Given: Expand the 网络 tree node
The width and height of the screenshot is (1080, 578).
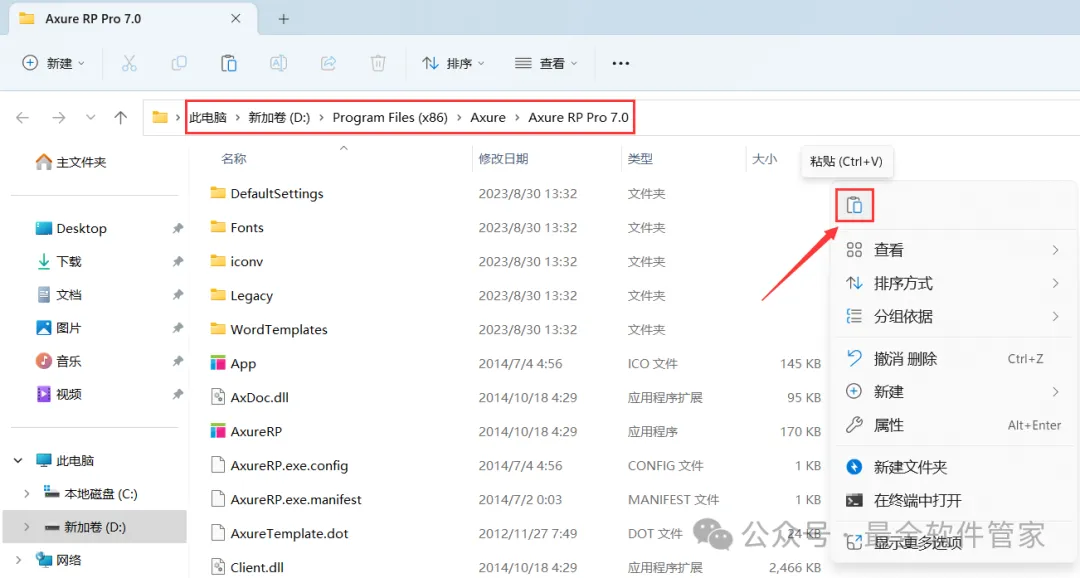Looking at the screenshot, I should coord(19,559).
